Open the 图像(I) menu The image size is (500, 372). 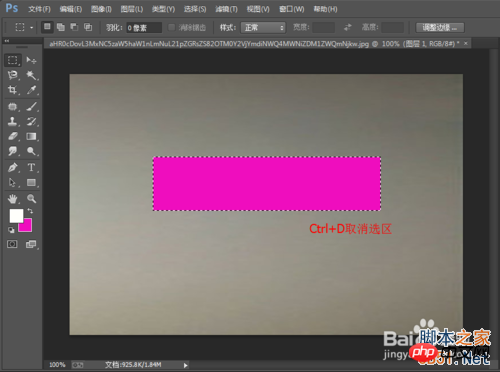(x=101, y=9)
